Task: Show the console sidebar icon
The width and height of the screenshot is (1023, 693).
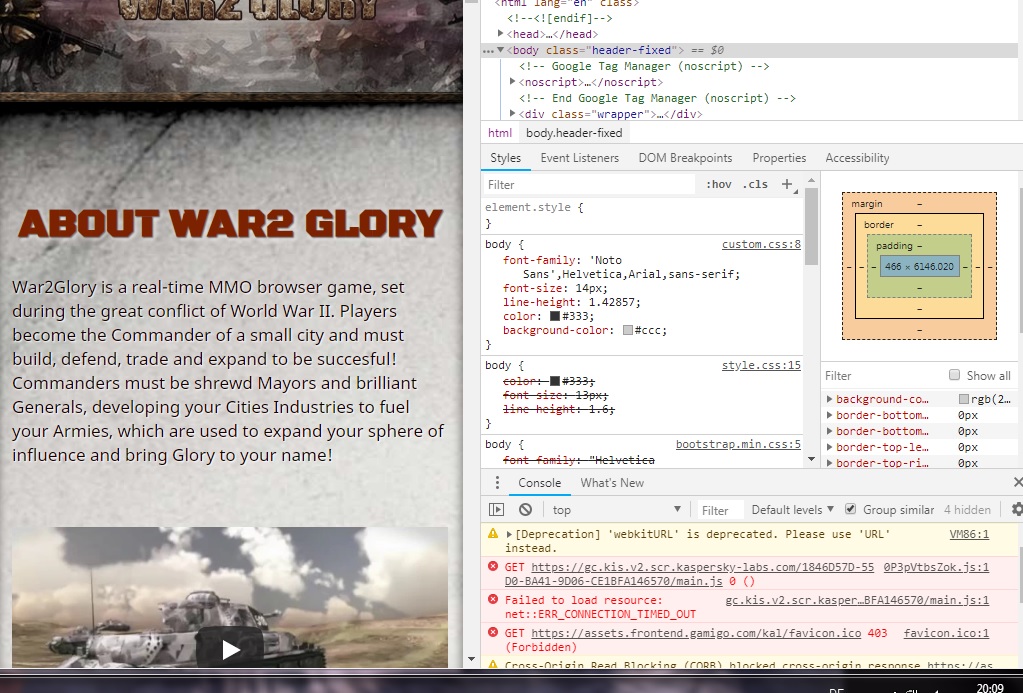Action: pyautogui.click(x=496, y=510)
